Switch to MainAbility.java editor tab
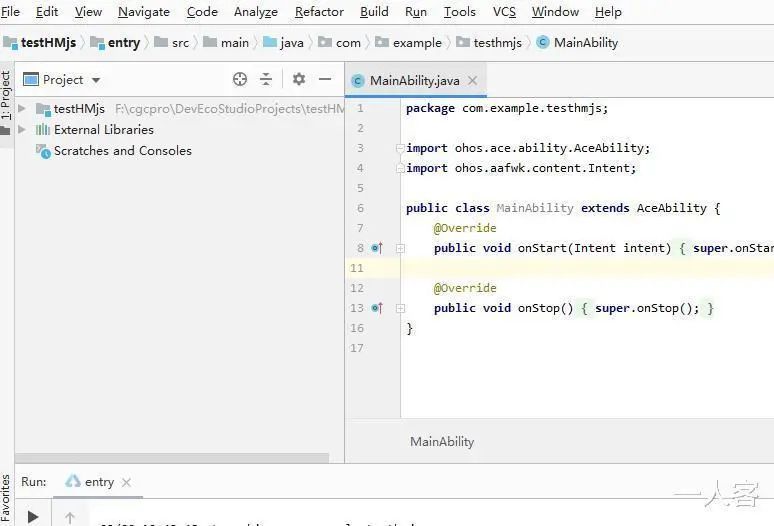This screenshot has height=526, width=774. [x=415, y=80]
